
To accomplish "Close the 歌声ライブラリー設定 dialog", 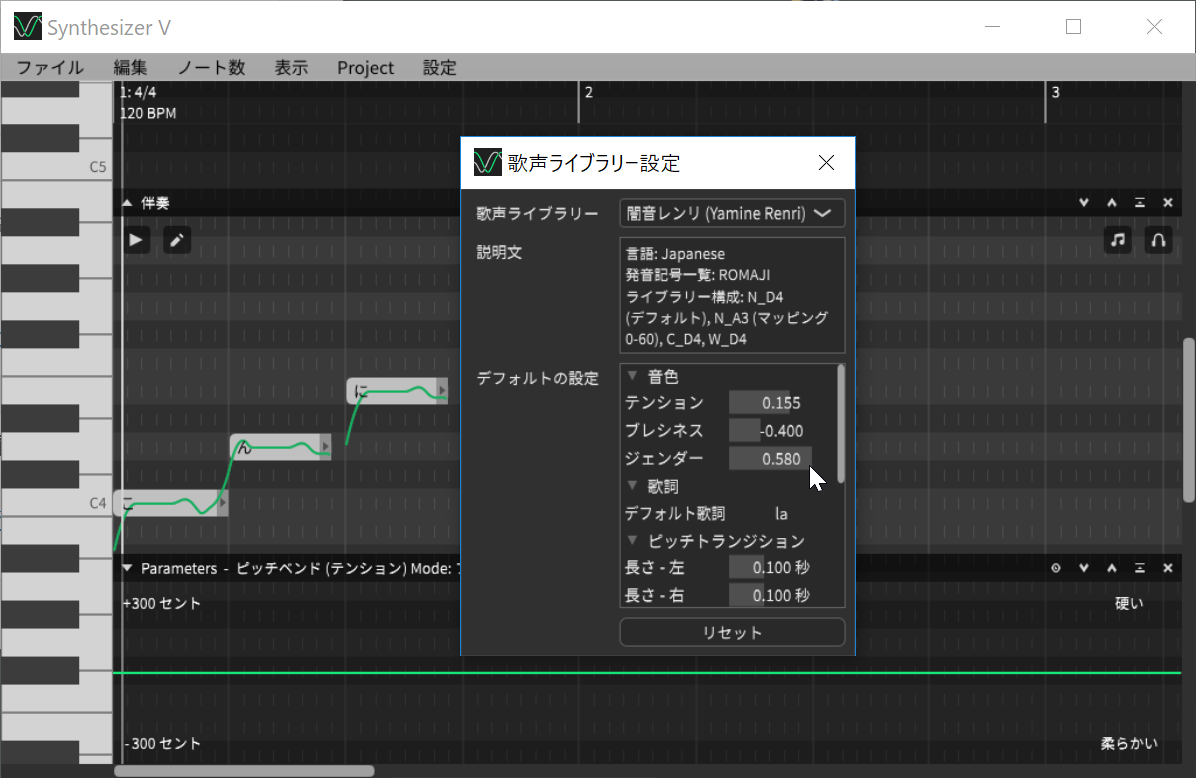I will point(826,162).
